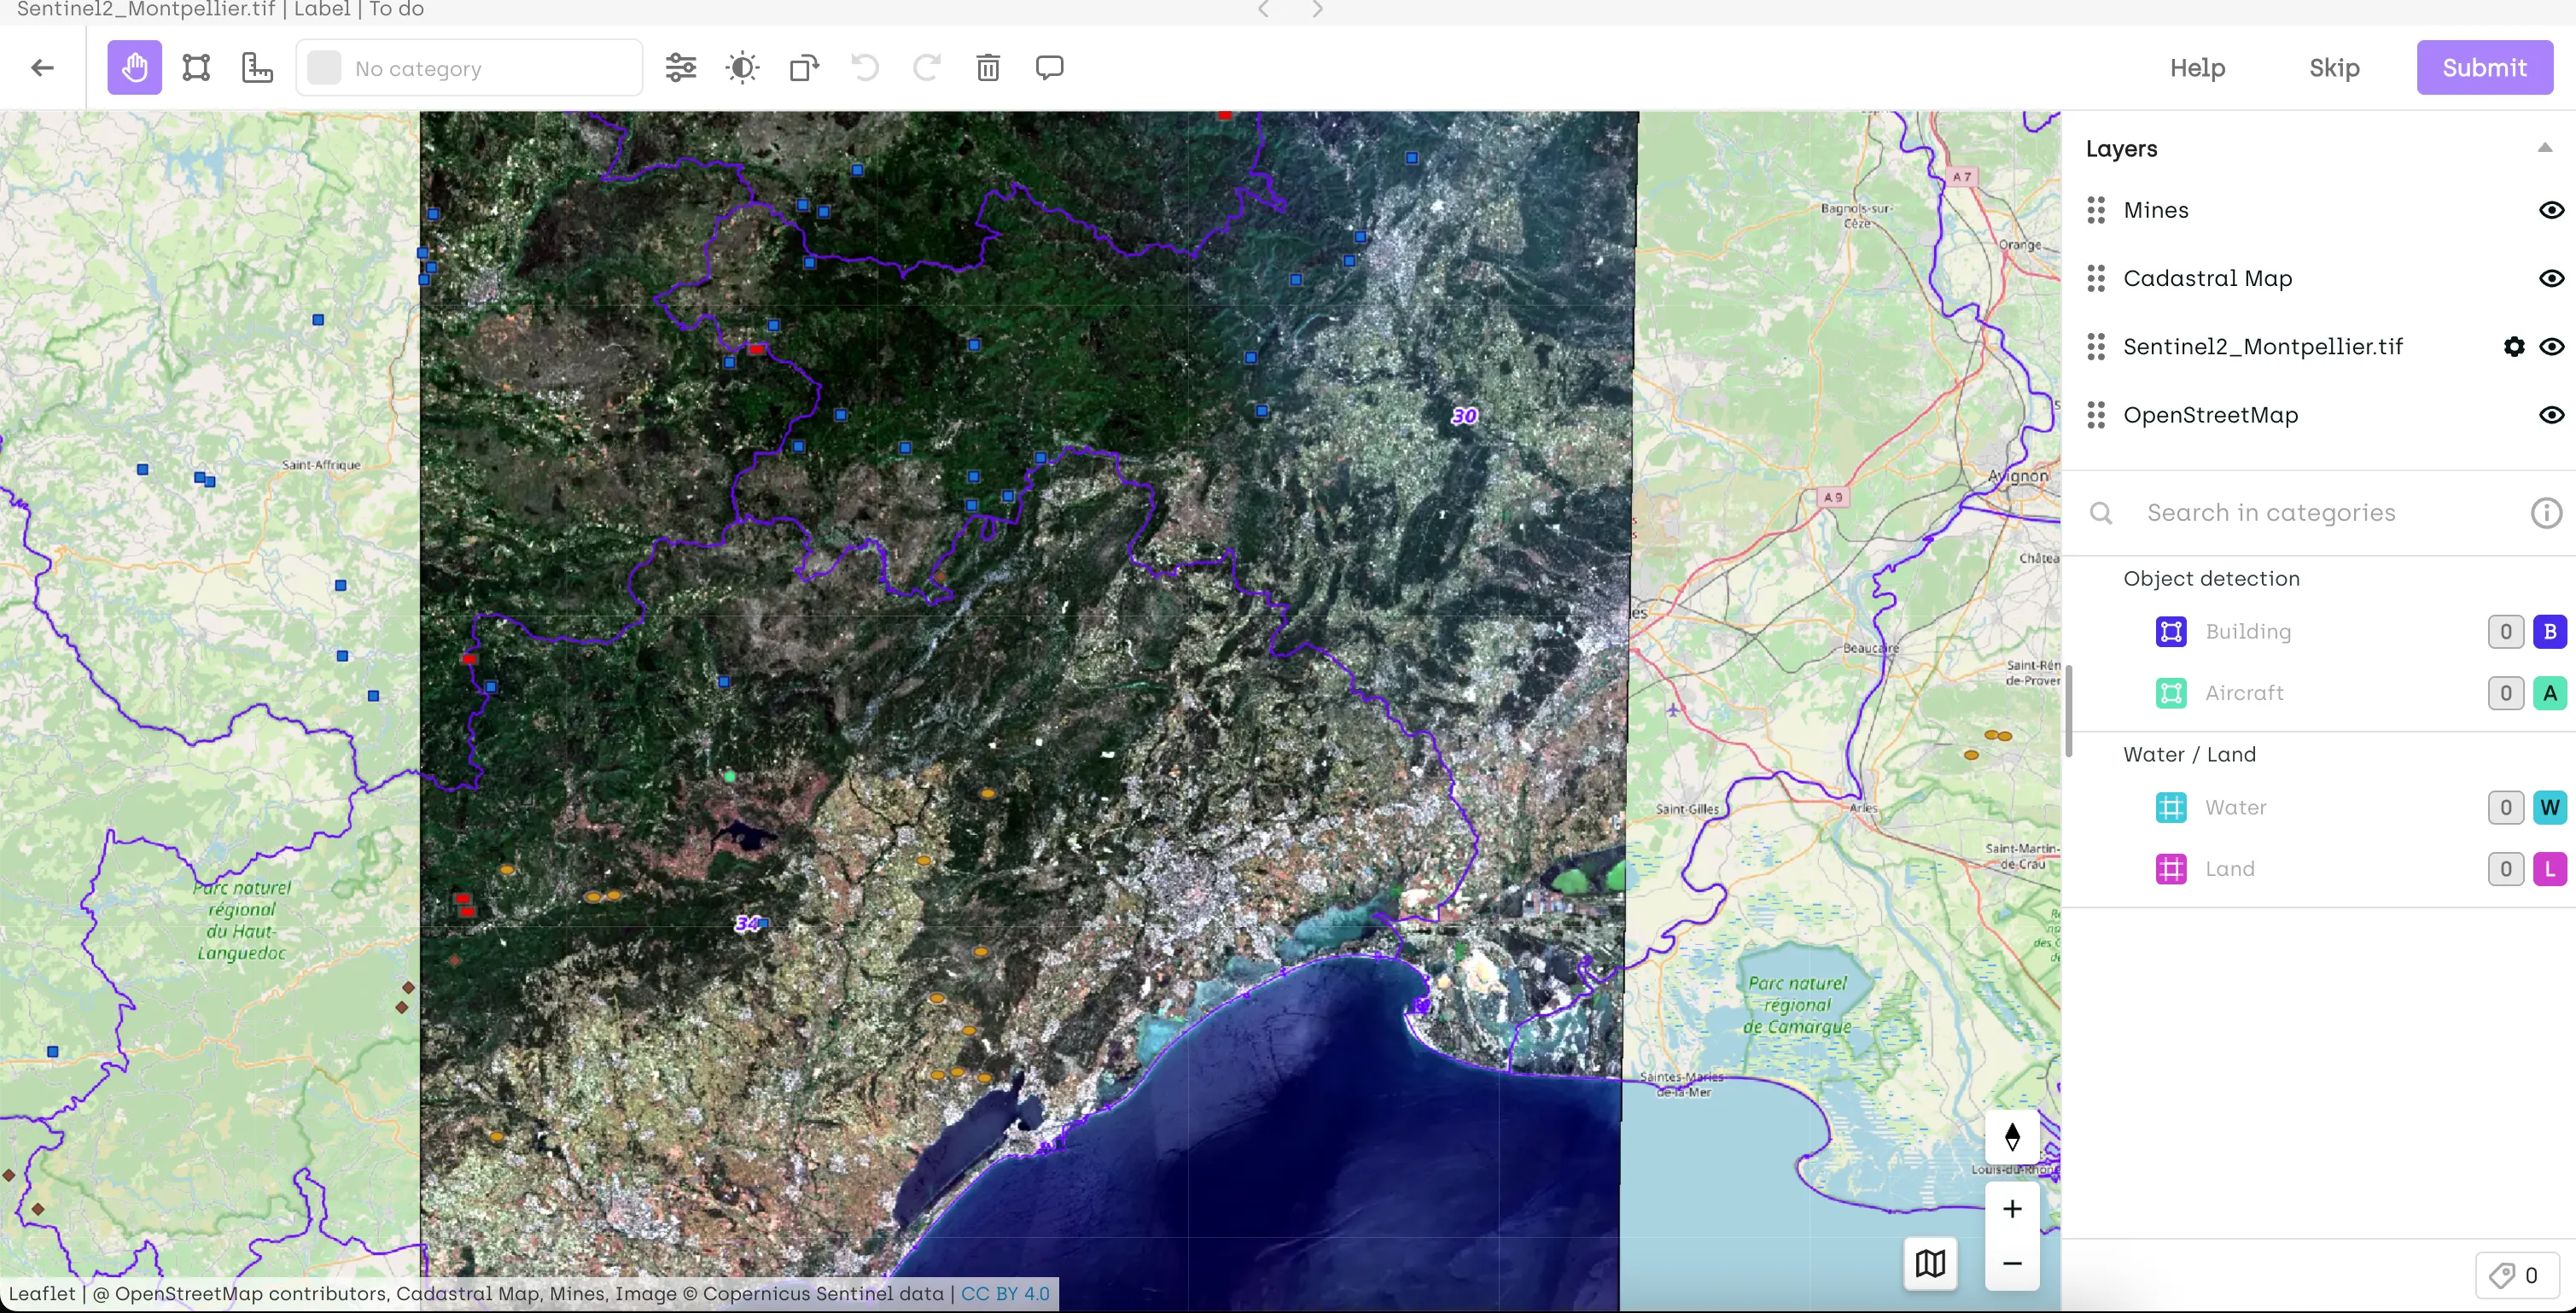2576x1313 pixels.
Task: Open the No category dropdown
Action: 469,69
